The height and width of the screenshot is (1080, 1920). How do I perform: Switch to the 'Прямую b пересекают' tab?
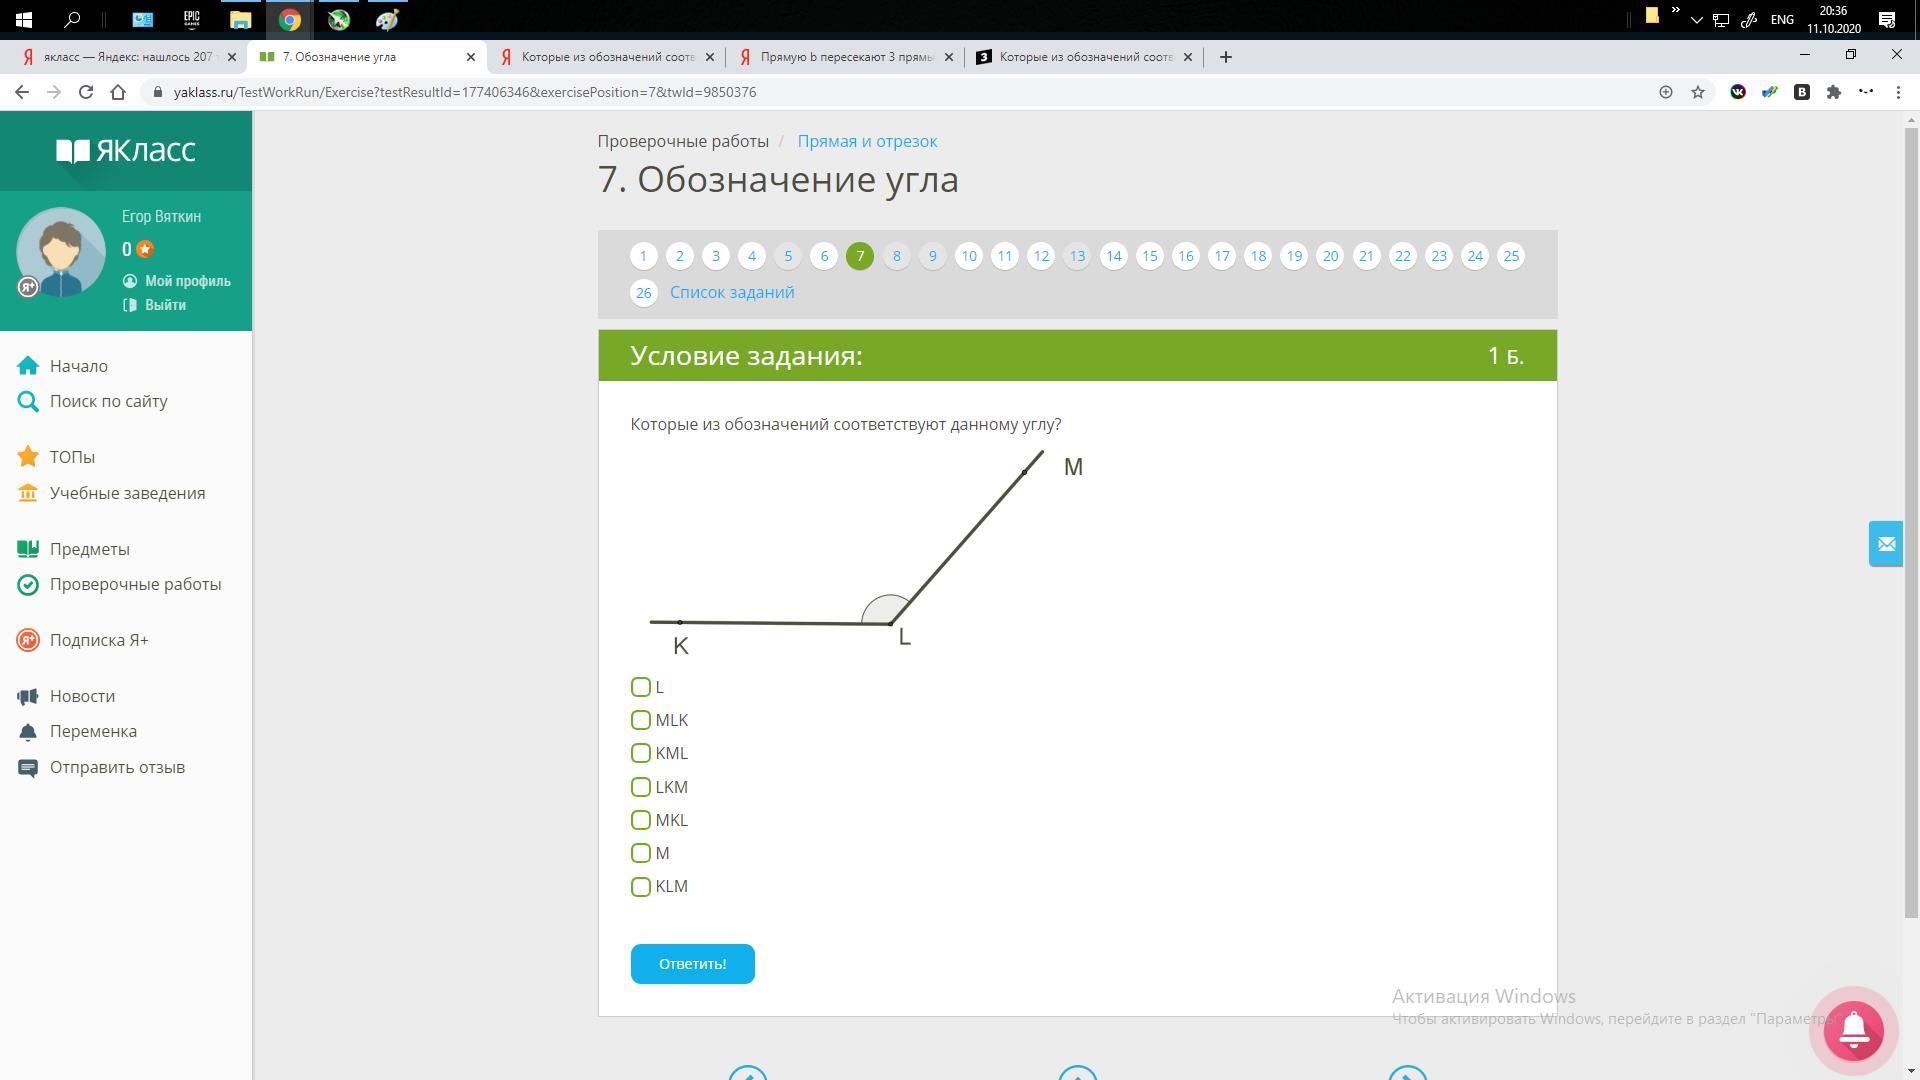pyautogui.click(x=846, y=57)
